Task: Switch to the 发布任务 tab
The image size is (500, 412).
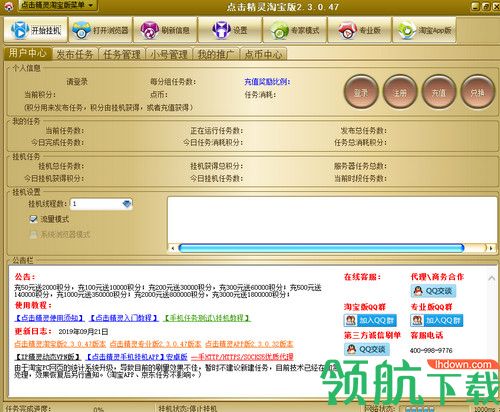Action: click(75, 54)
